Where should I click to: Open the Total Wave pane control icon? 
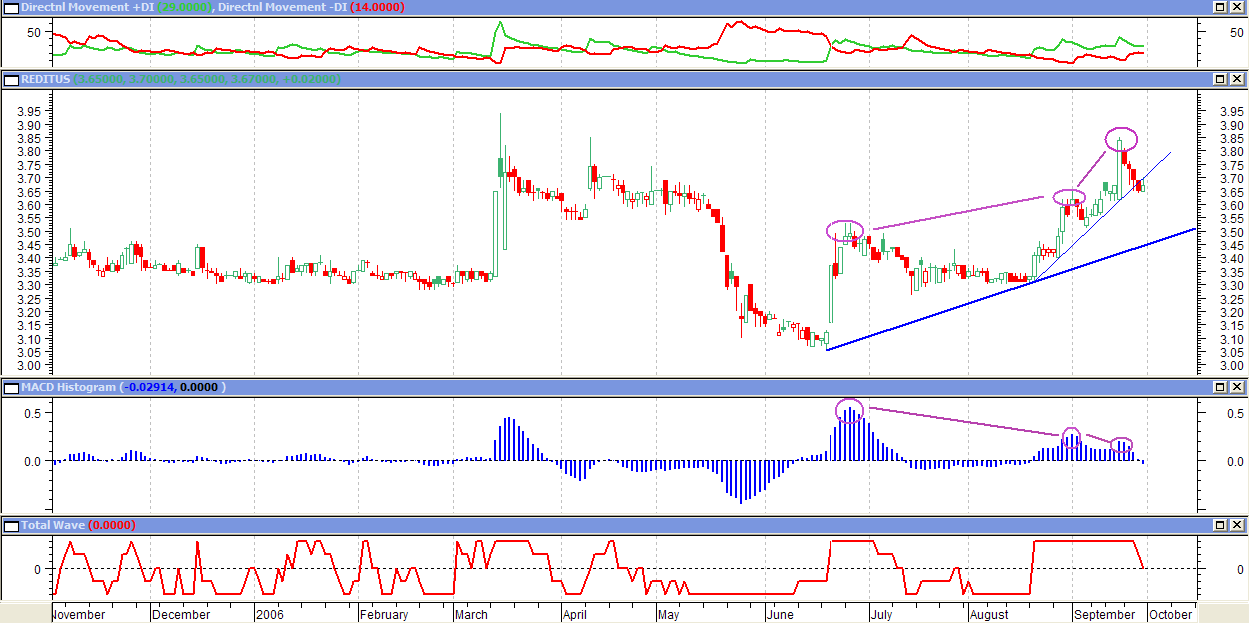(x=11, y=525)
